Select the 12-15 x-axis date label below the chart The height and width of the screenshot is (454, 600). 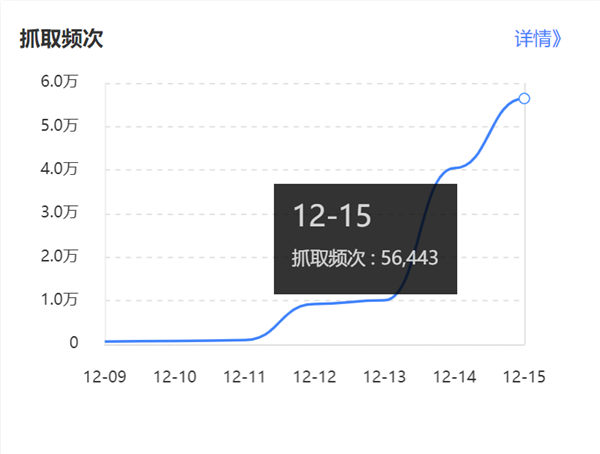[525, 377]
